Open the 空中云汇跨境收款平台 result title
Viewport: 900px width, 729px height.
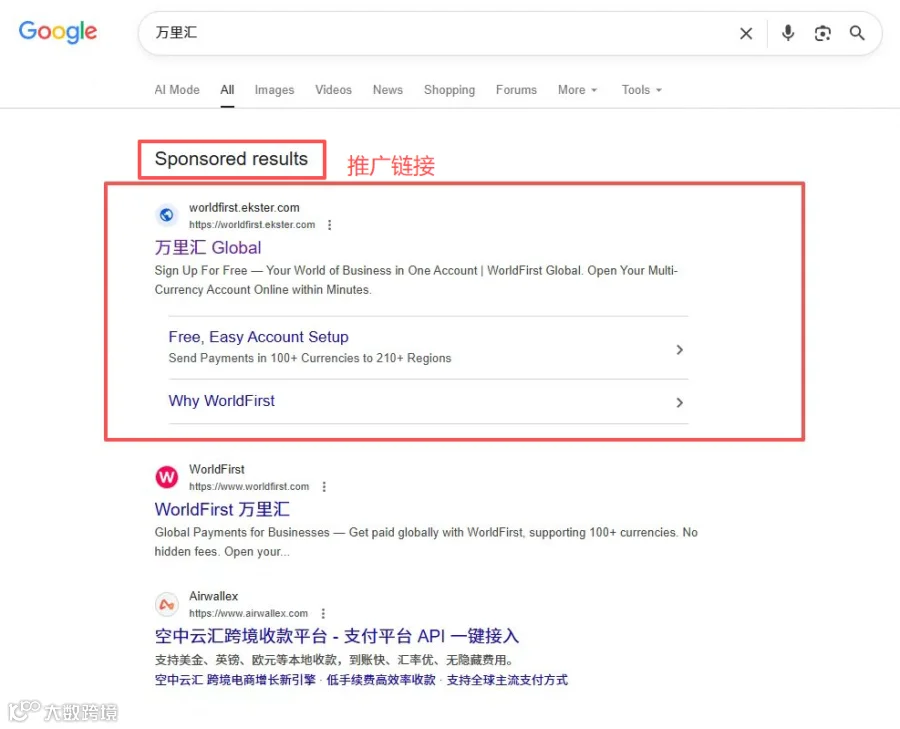337,636
